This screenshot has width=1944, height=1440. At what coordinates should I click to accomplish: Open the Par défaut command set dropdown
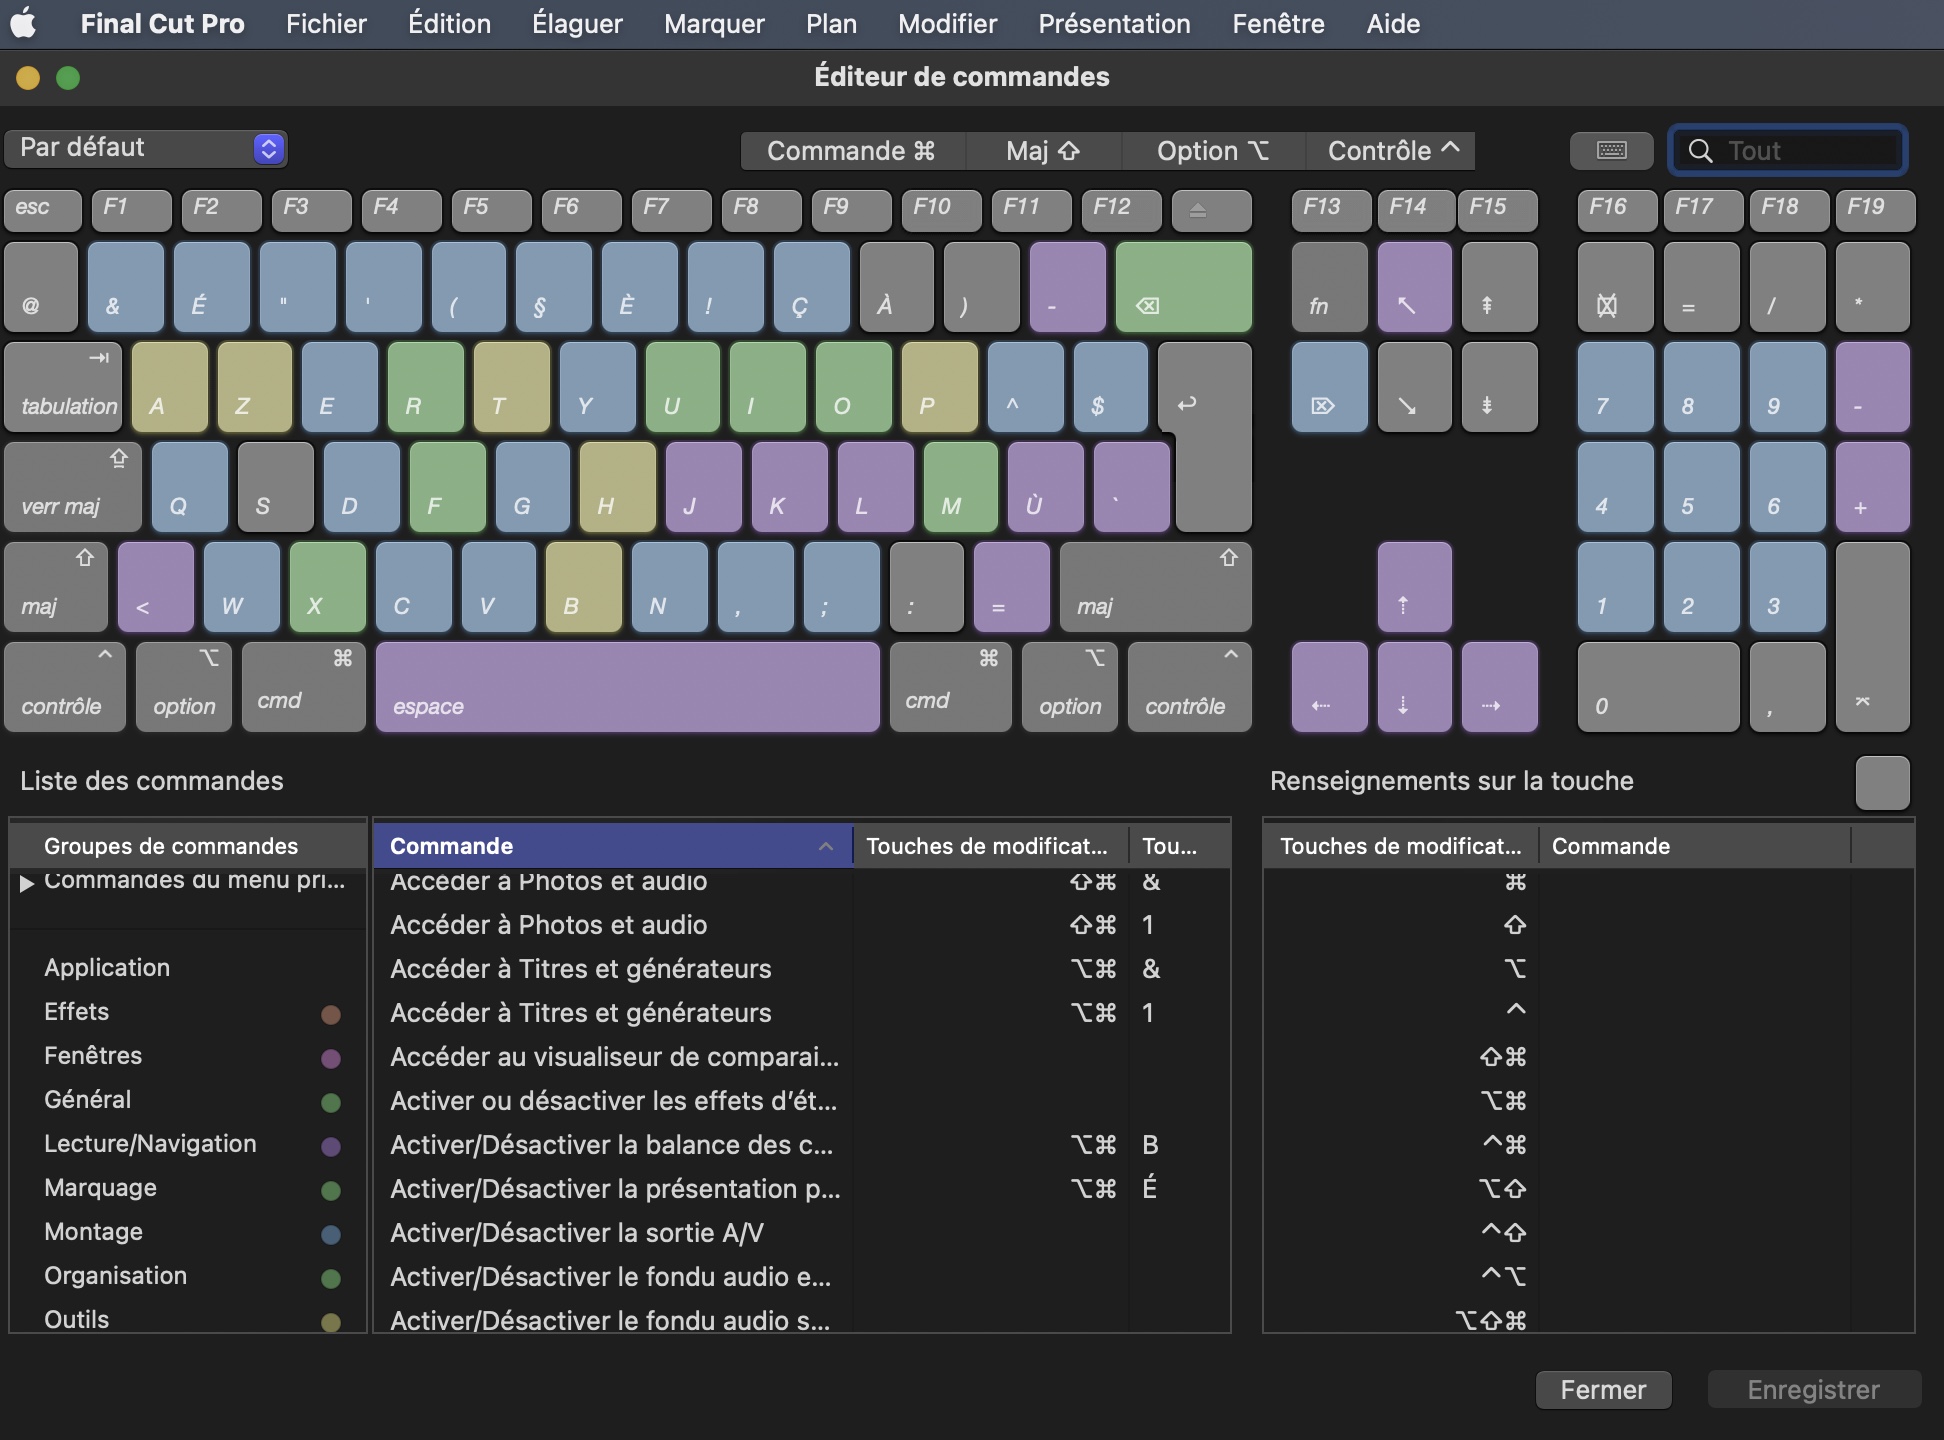[146, 148]
